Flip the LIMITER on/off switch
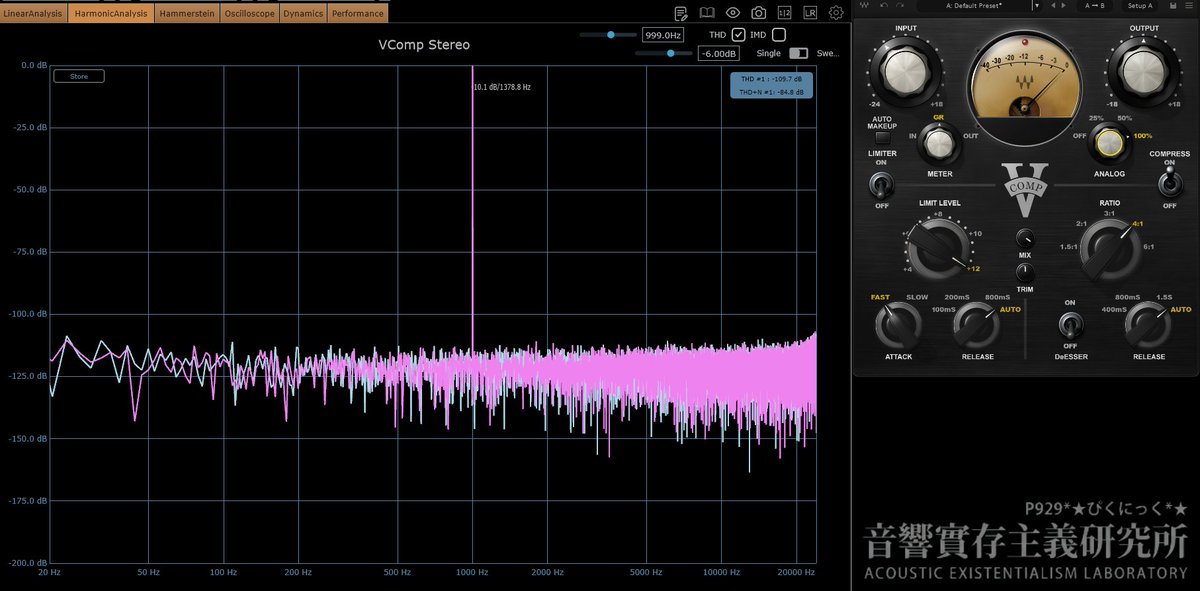The height and width of the screenshot is (591, 1200). (881, 183)
